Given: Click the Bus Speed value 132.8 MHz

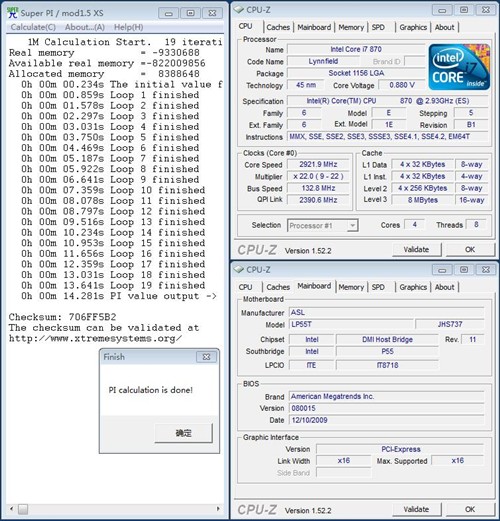Looking at the screenshot, I should (318, 188).
